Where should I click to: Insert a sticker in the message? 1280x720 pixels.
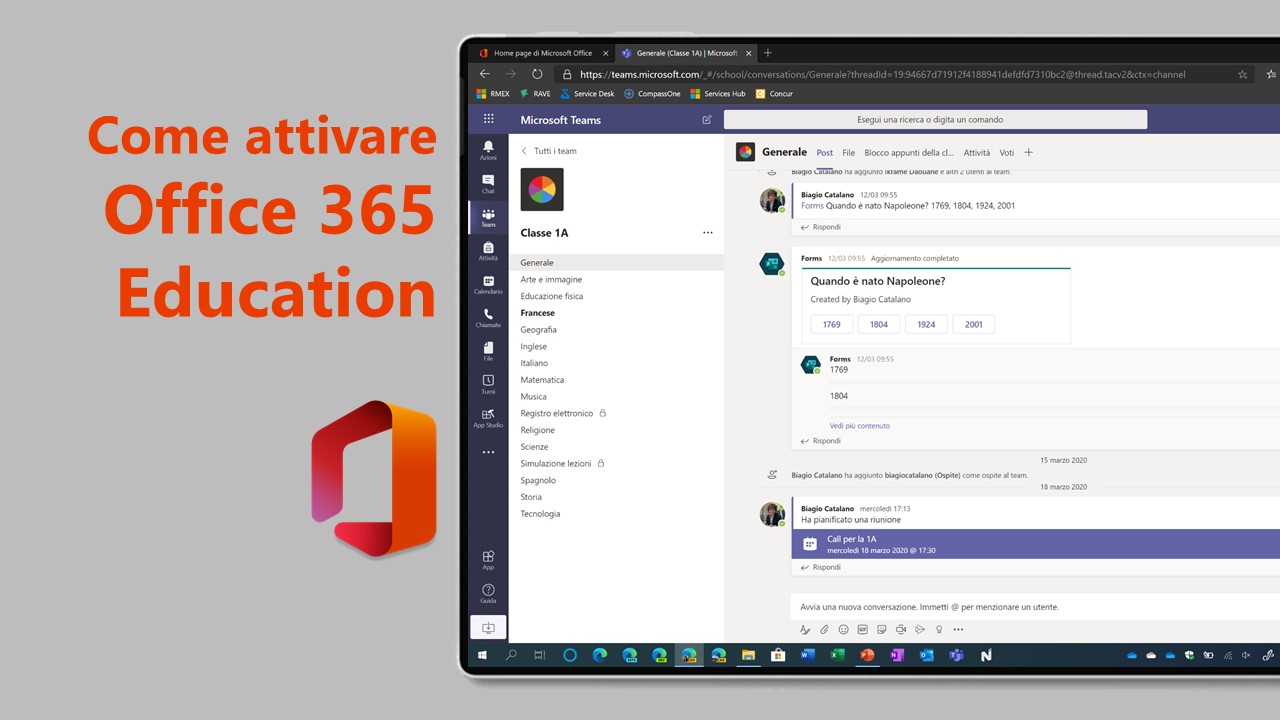881,630
